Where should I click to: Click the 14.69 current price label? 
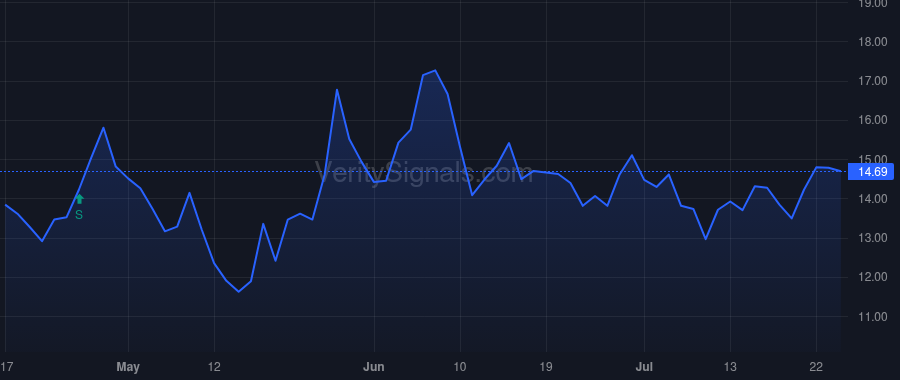point(872,172)
